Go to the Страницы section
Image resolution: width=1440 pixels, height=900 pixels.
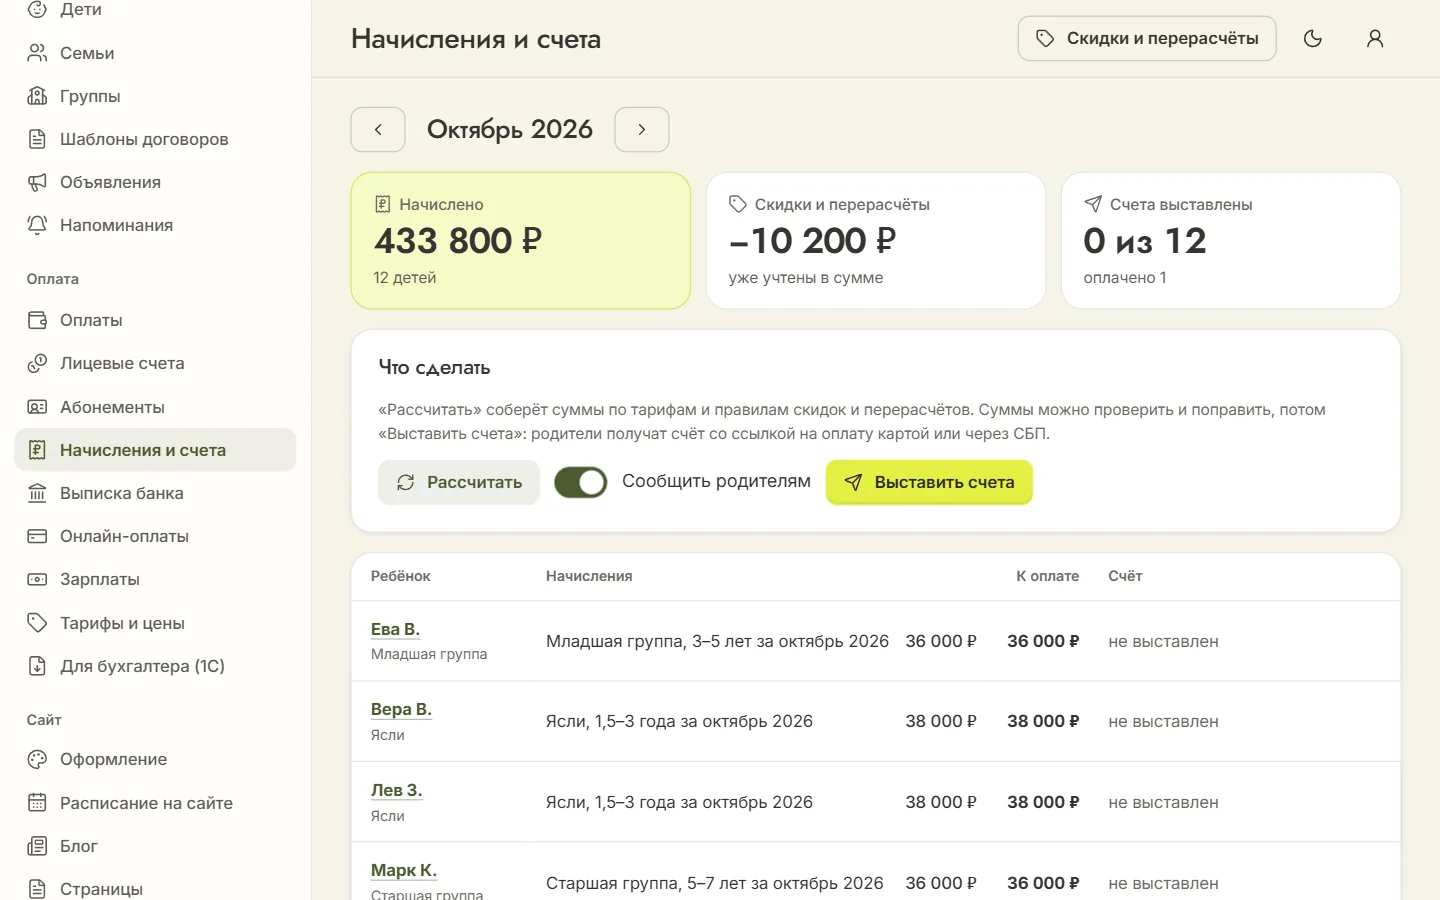pos(155,889)
